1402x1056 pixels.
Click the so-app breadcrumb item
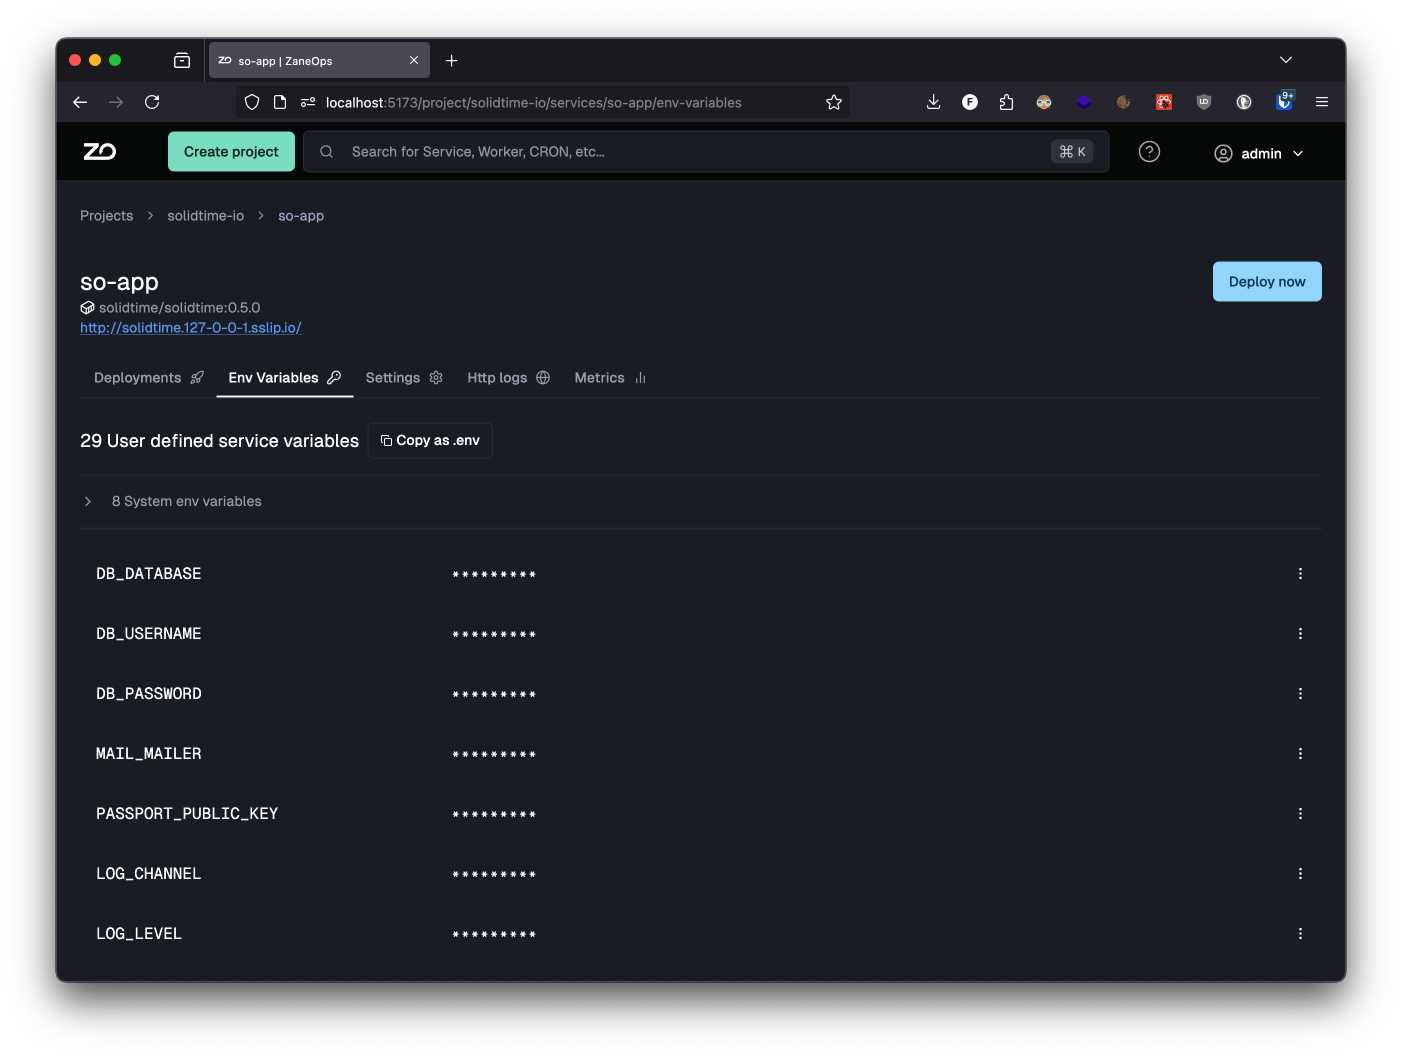tap(301, 216)
